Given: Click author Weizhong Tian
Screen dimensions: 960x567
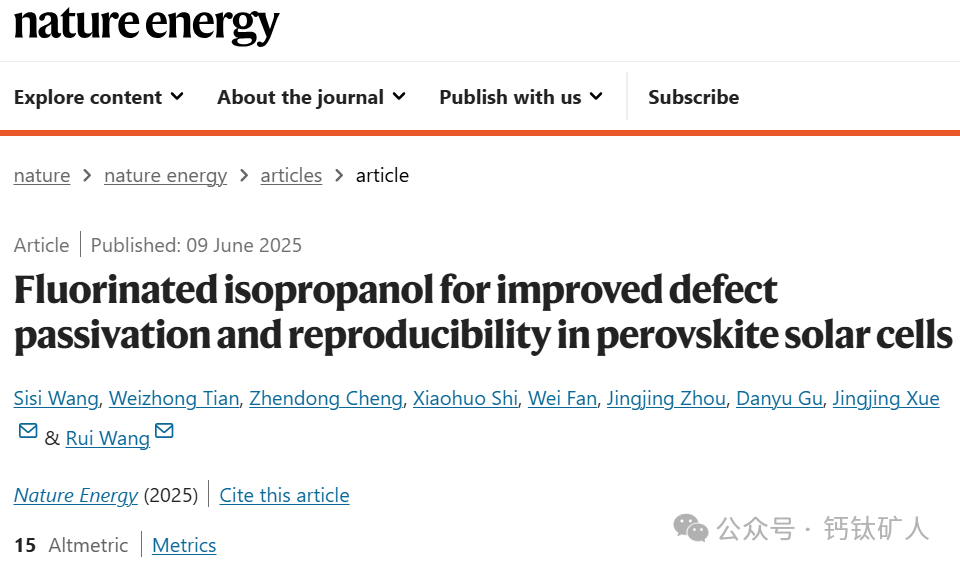Looking at the screenshot, I should point(174,398).
